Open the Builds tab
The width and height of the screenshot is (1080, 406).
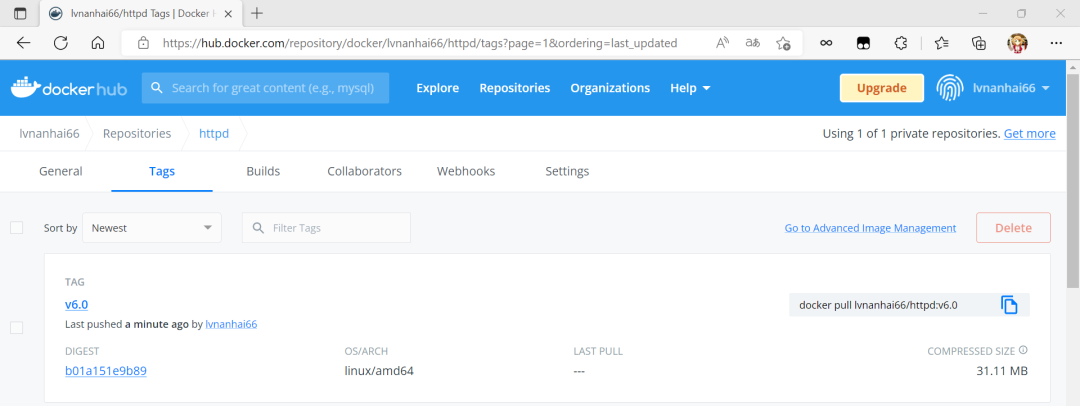point(263,171)
